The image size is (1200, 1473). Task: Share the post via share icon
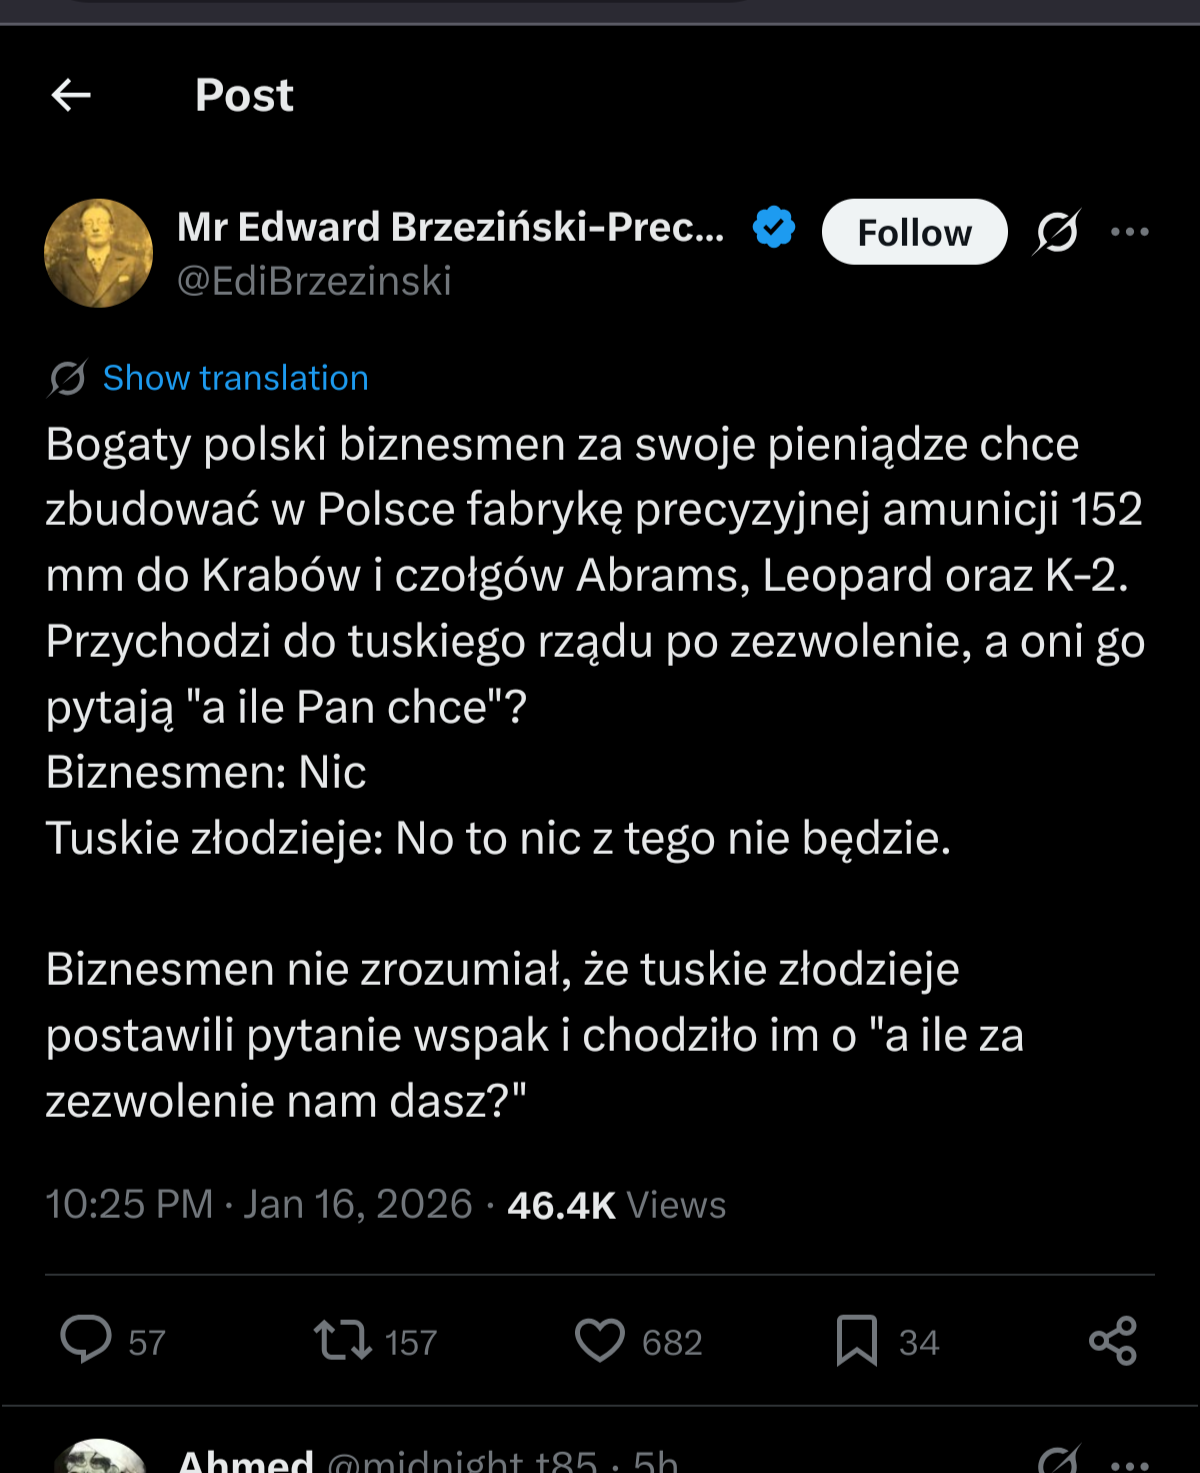point(1112,1340)
